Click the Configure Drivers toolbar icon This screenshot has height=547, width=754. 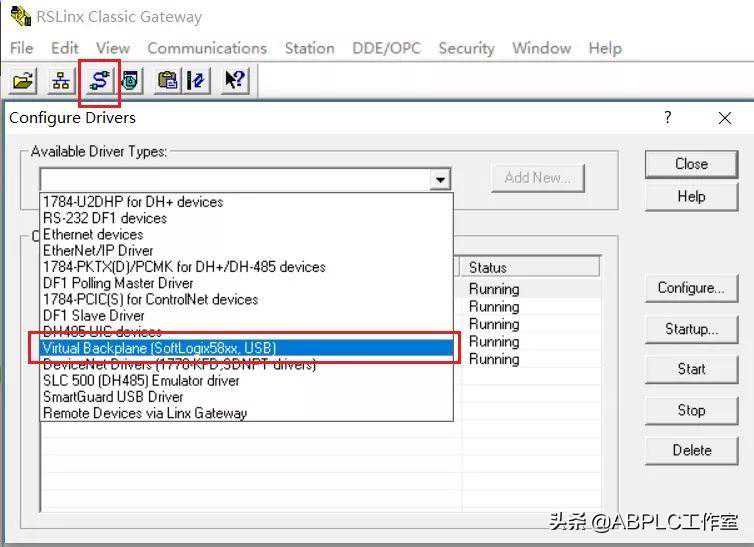(x=99, y=81)
